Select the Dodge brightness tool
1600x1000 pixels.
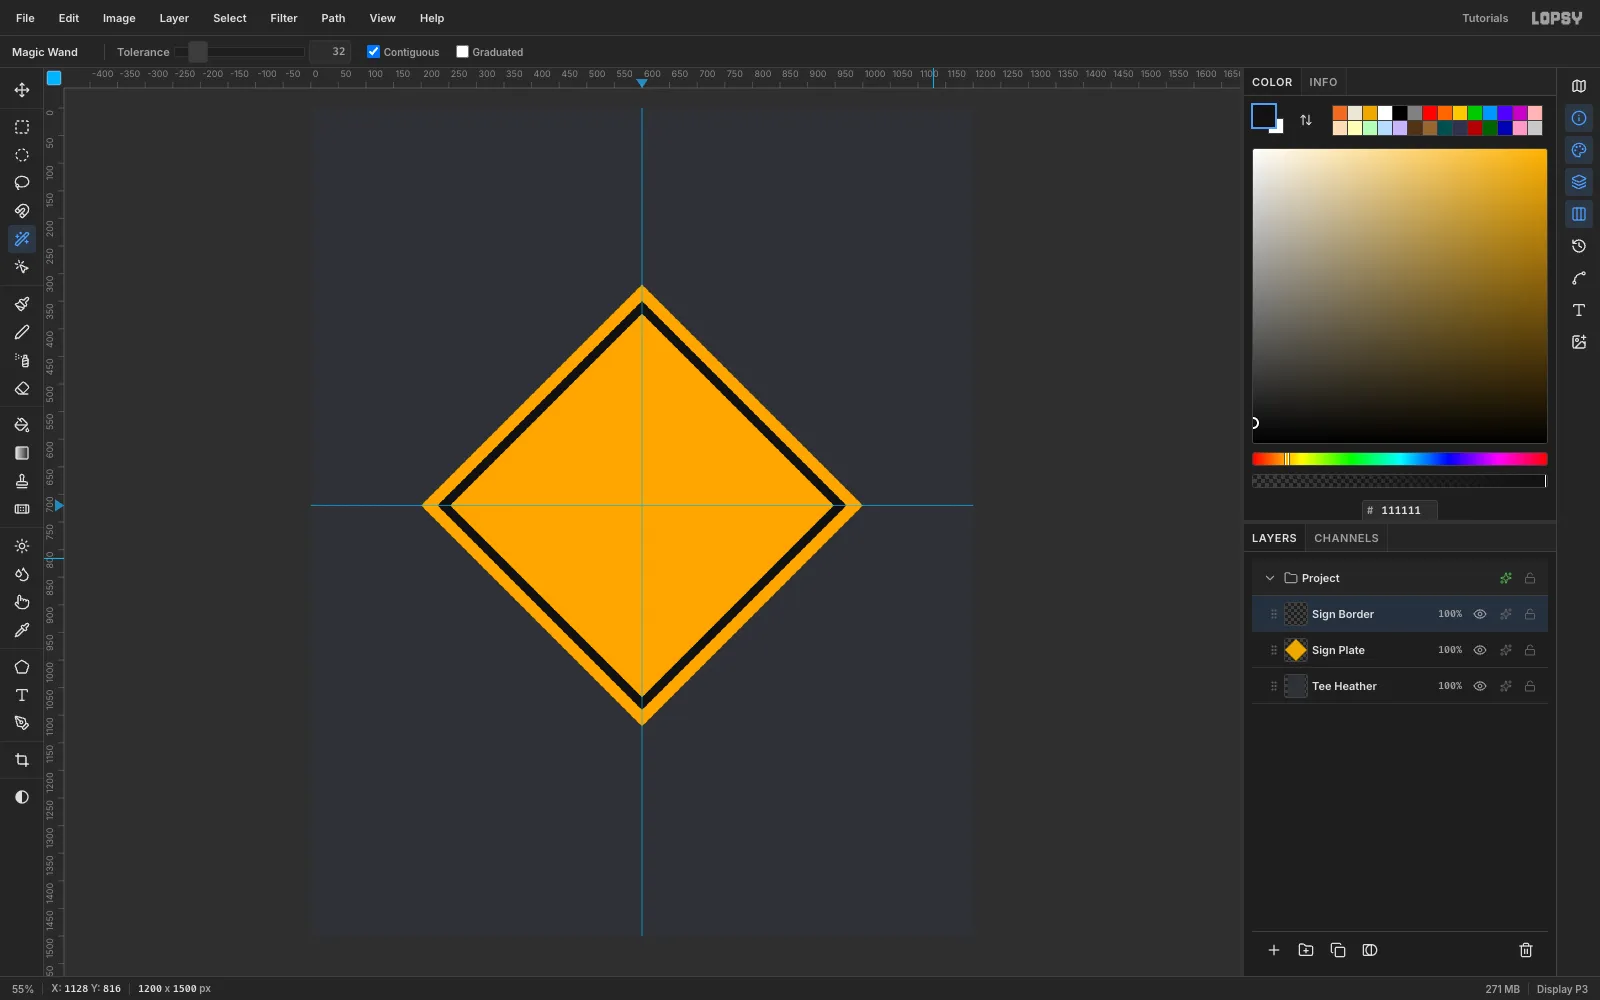tap(22, 546)
